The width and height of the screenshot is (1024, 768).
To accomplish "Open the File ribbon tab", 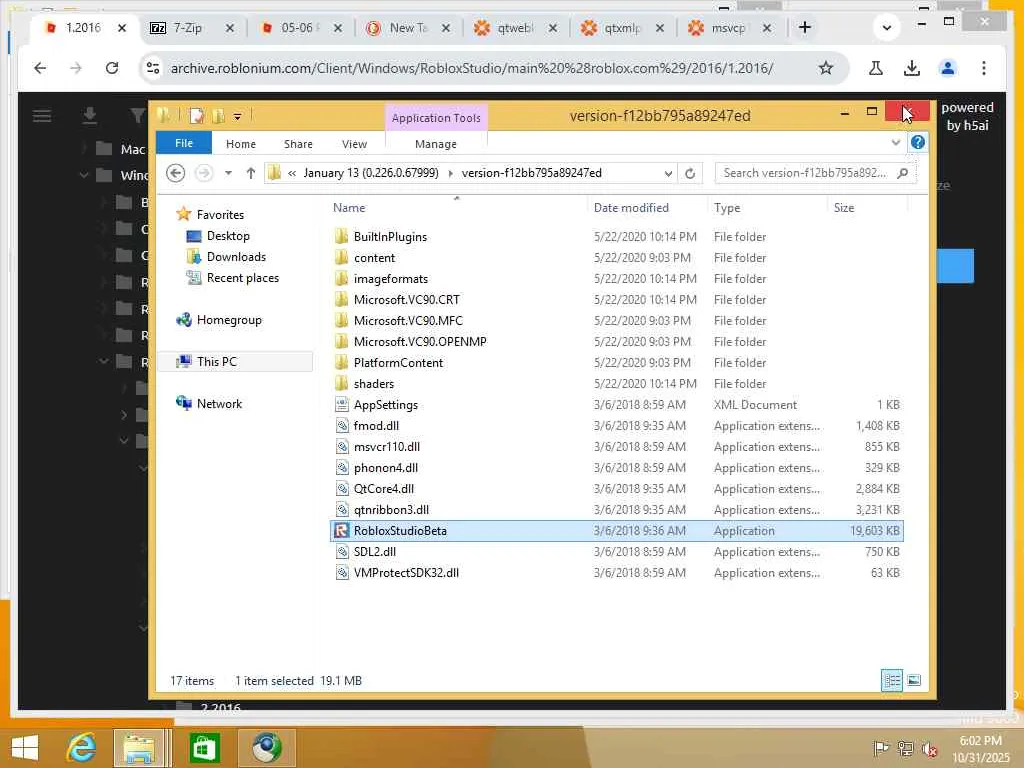I will (184, 143).
